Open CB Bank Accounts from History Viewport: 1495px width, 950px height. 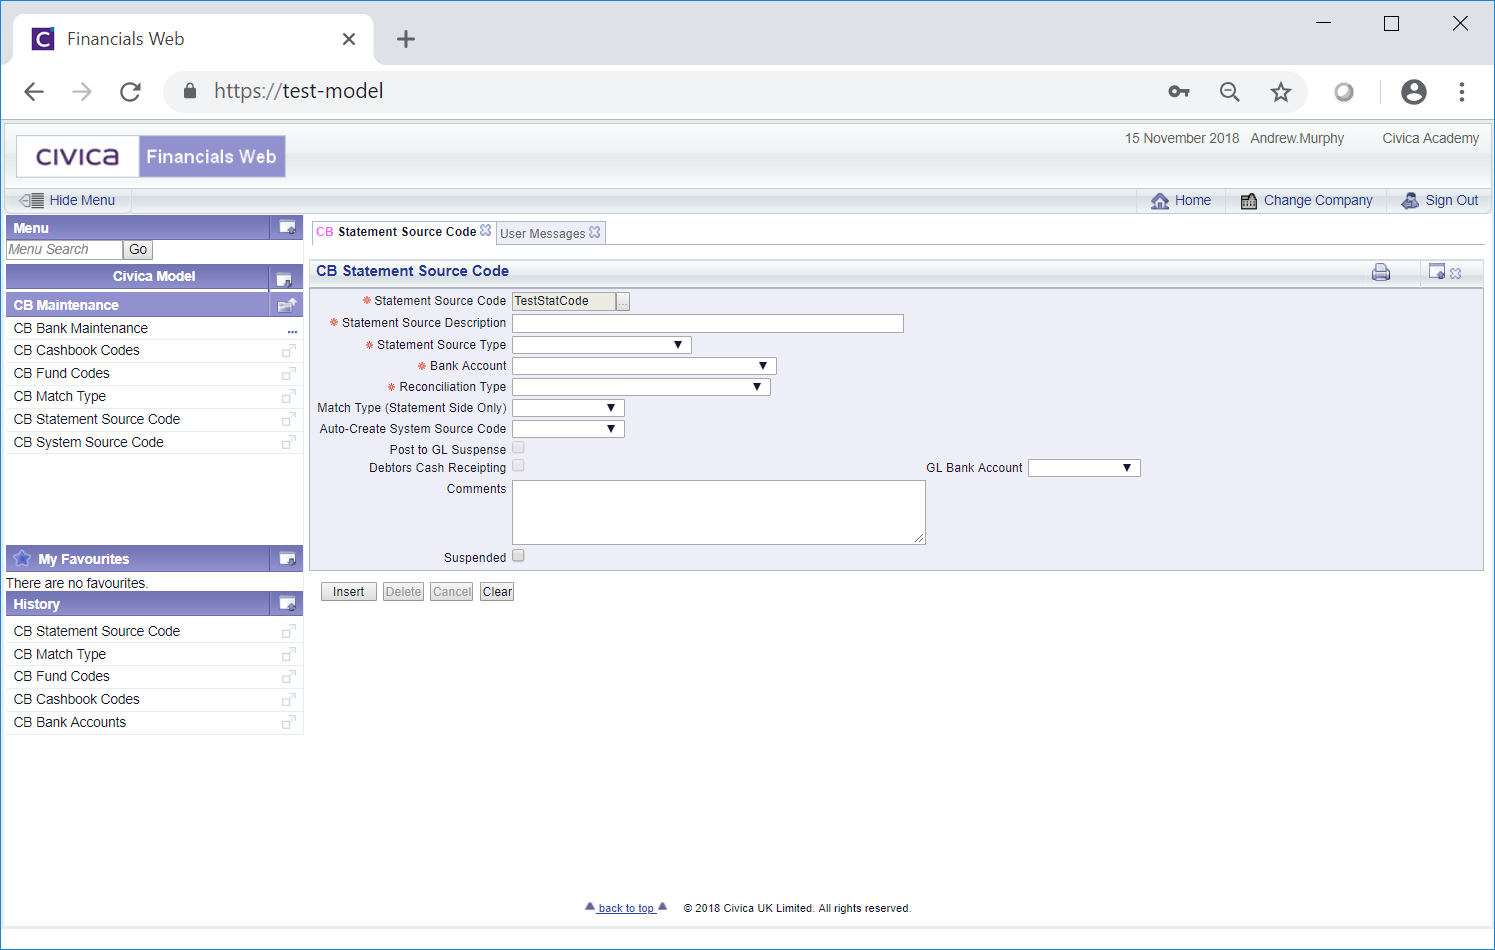click(70, 722)
